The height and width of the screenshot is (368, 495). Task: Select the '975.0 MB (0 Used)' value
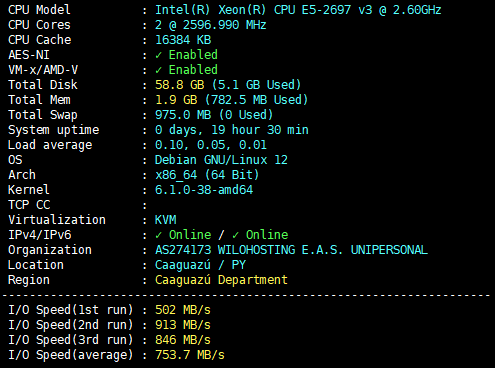[214, 115]
